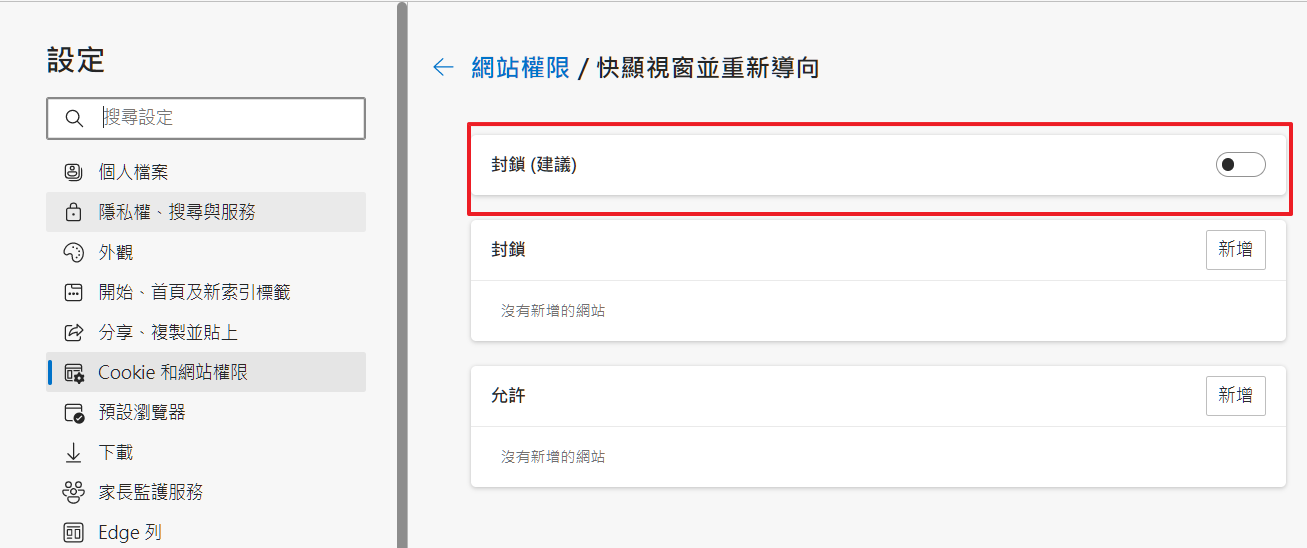
Task: Open 下載 settings in the sidebar
Action: (115, 452)
